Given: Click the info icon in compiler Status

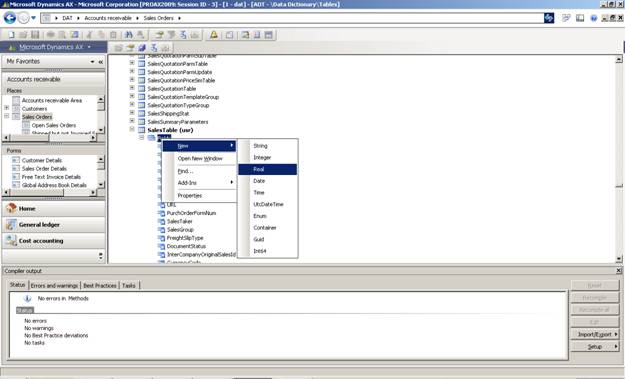Looking at the screenshot, I should [x=27, y=298].
